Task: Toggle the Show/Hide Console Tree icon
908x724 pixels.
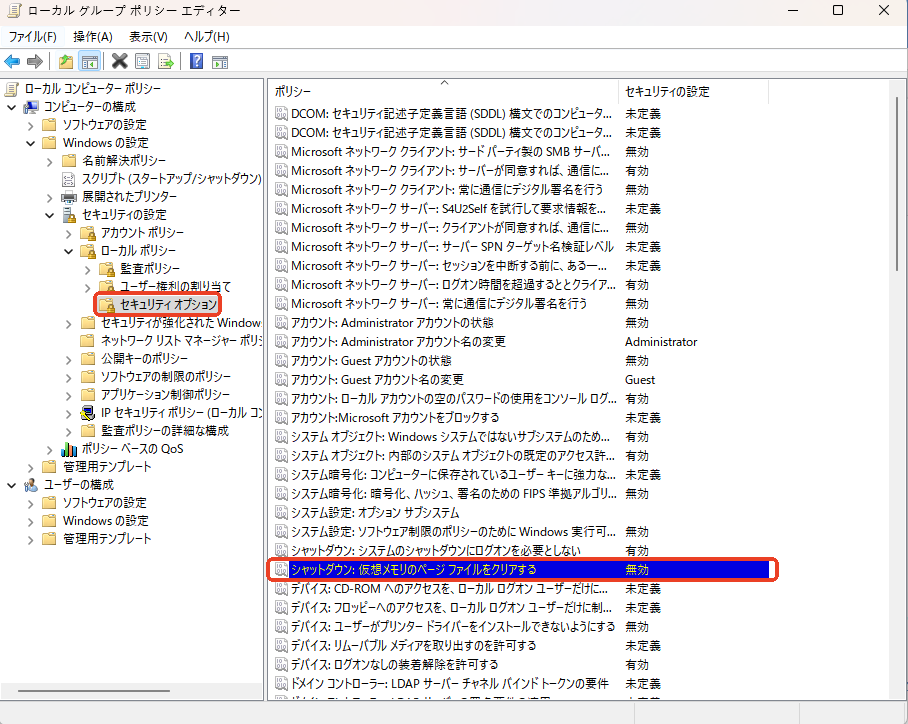Action: point(89,62)
